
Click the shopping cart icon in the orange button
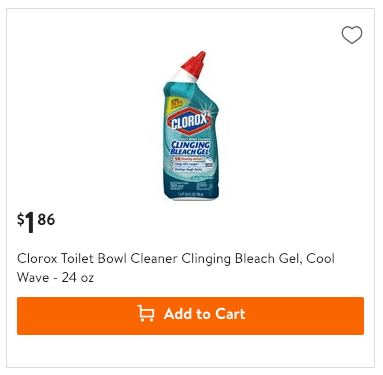pyautogui.click(x=146, y=313)
